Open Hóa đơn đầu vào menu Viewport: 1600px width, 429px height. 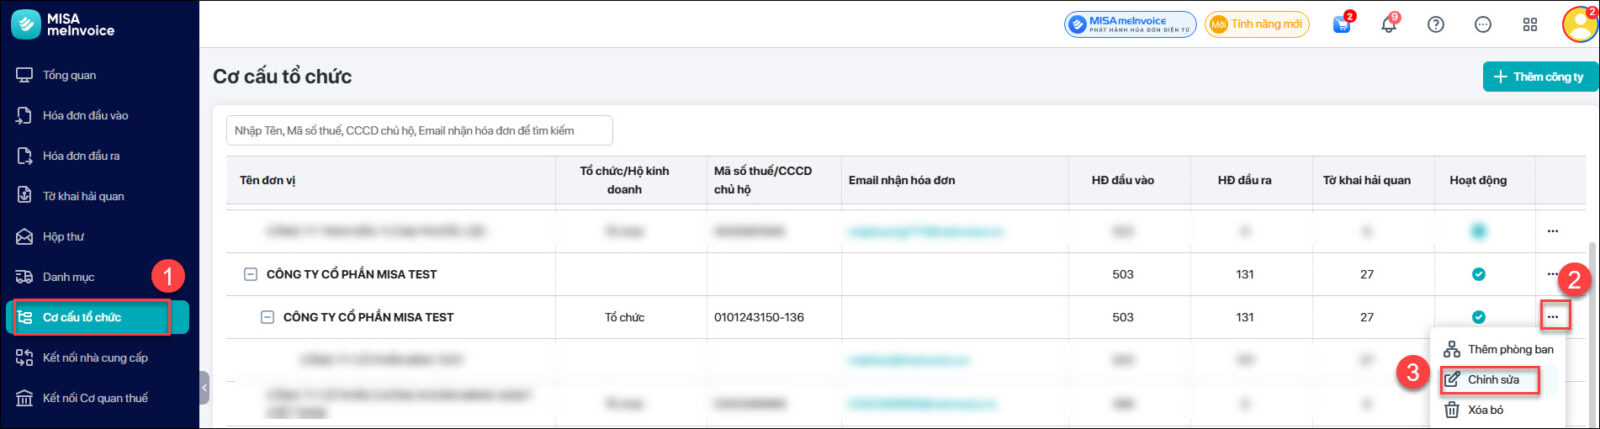click(x=85, y=116)
